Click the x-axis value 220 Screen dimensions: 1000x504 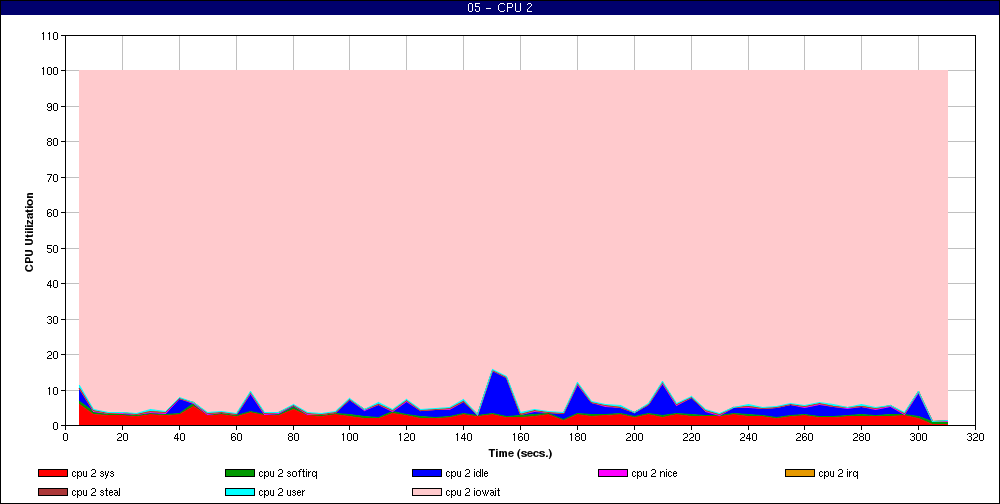(691, 437)
